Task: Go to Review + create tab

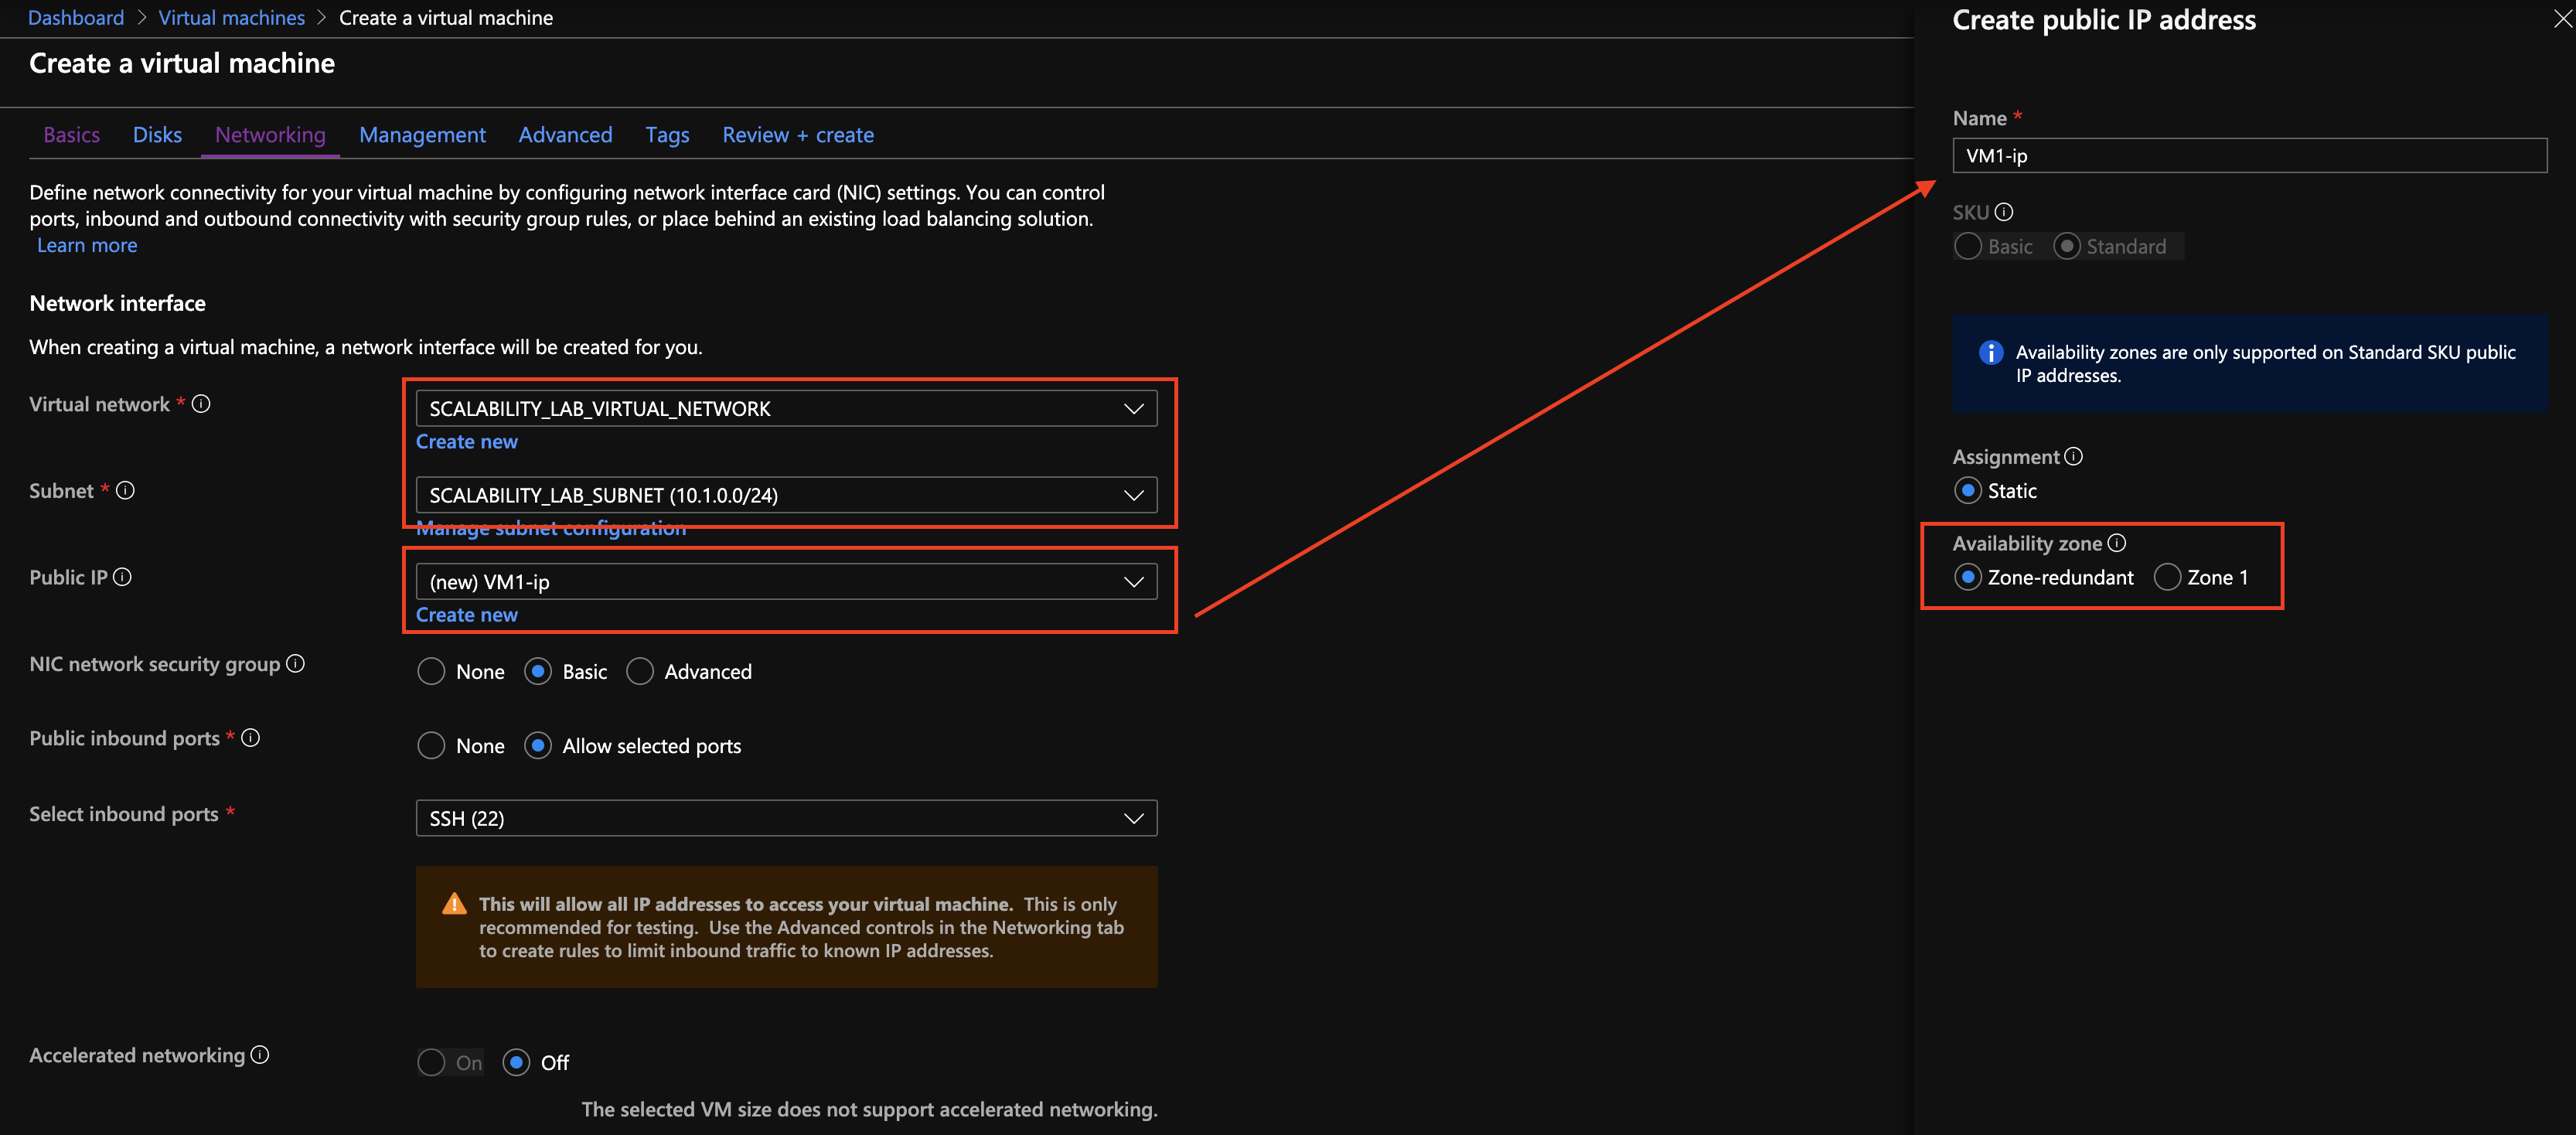Action: pos(797,135)
